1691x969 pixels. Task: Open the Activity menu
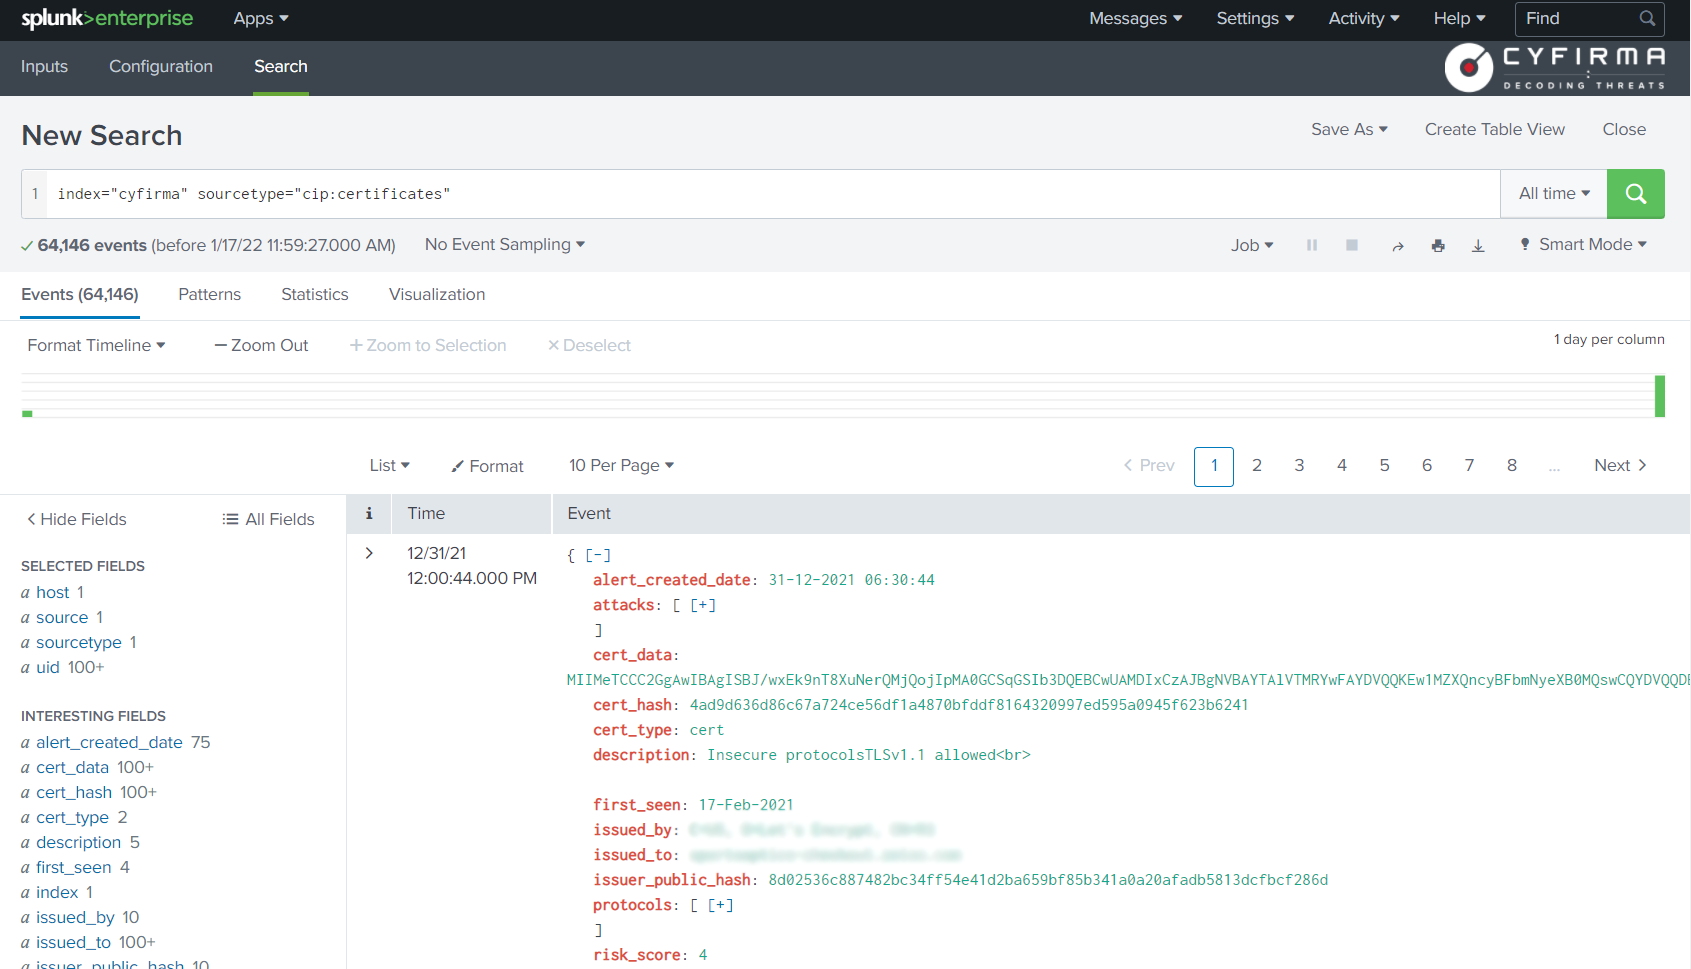click(x=1364, y=19)
